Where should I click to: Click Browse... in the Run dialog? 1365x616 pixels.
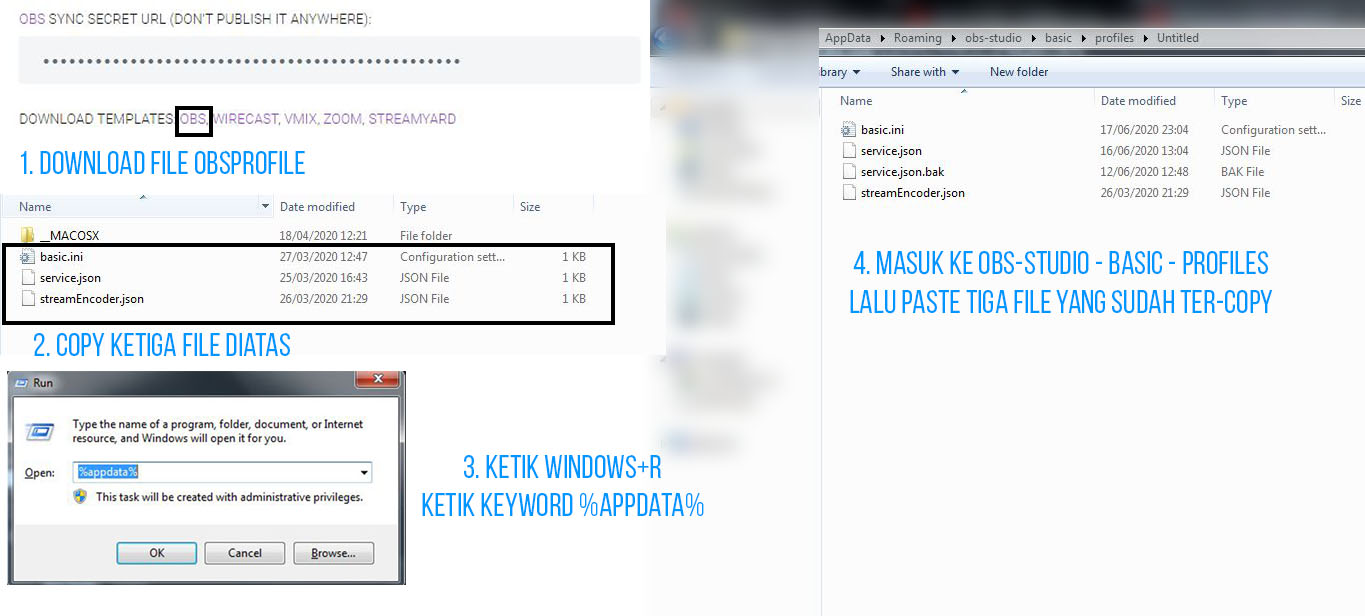click(x=333, y=553)
